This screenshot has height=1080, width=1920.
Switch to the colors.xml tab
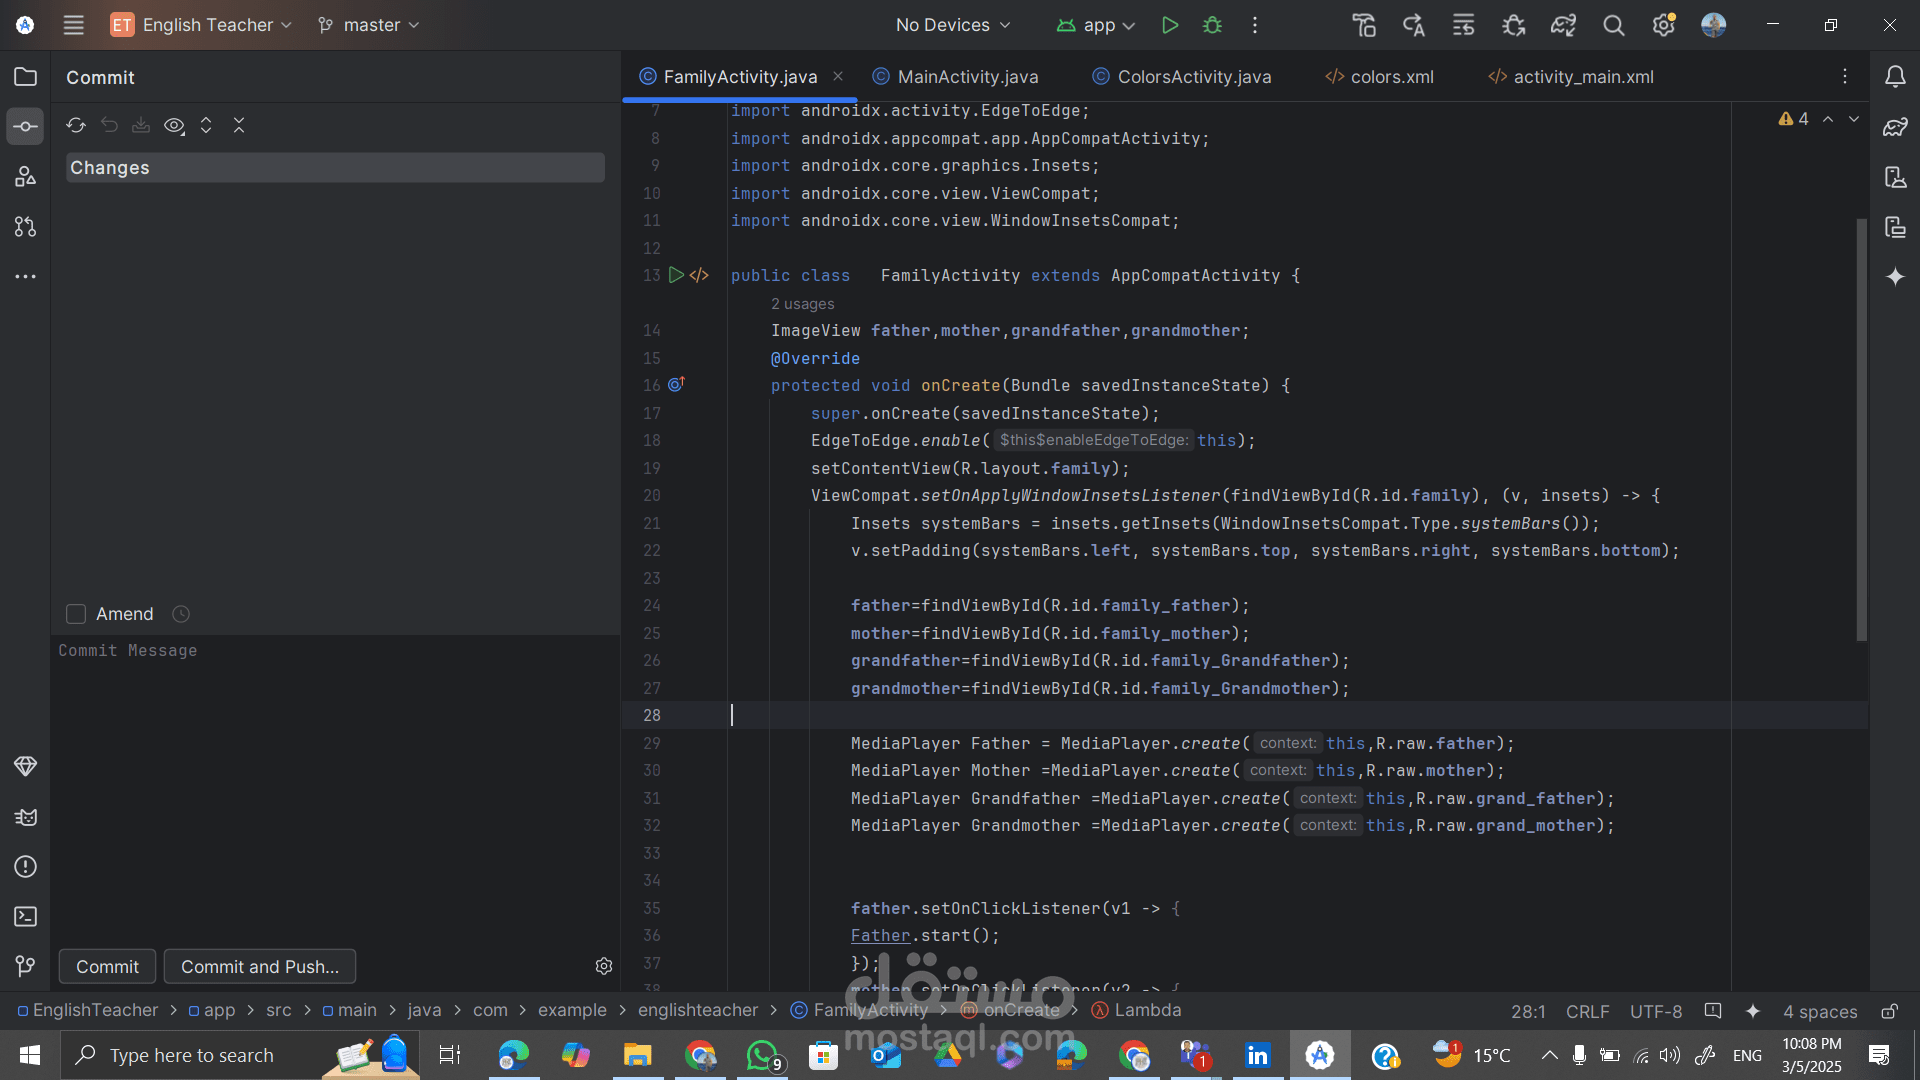(1391, 77)
